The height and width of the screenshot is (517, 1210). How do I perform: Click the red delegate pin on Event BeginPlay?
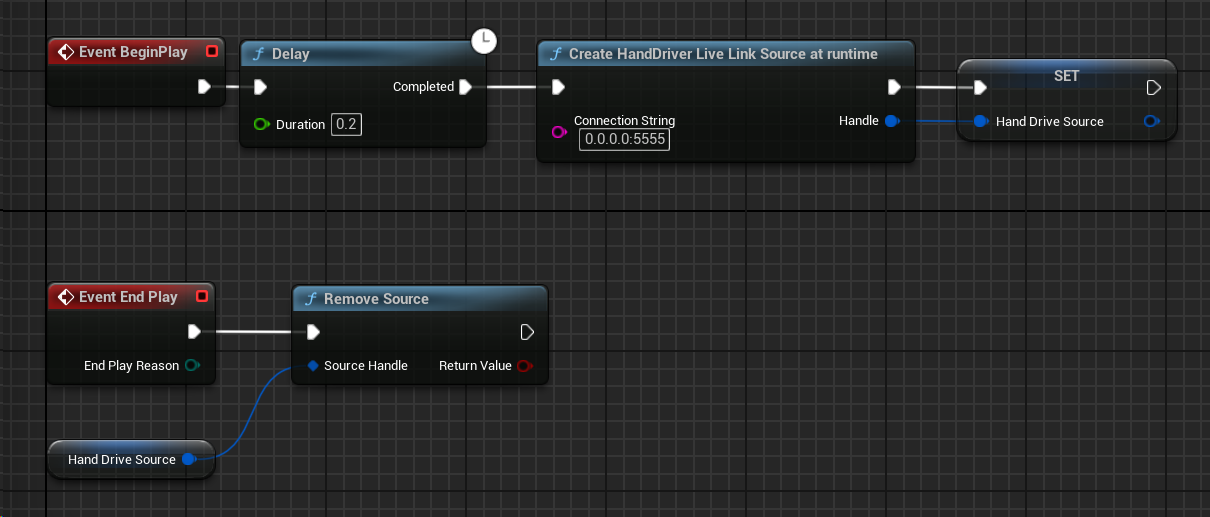click(x=211, y=52)
